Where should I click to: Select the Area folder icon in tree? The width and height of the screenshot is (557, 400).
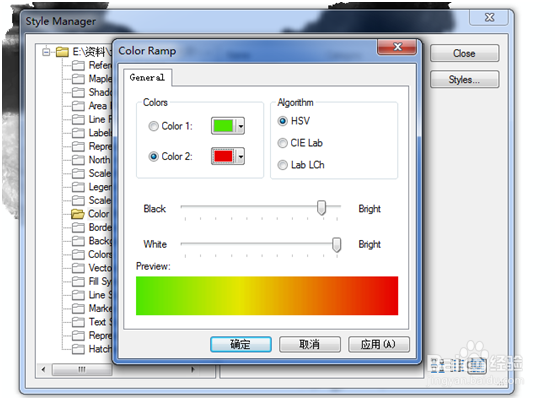click(x=78, y=106)
